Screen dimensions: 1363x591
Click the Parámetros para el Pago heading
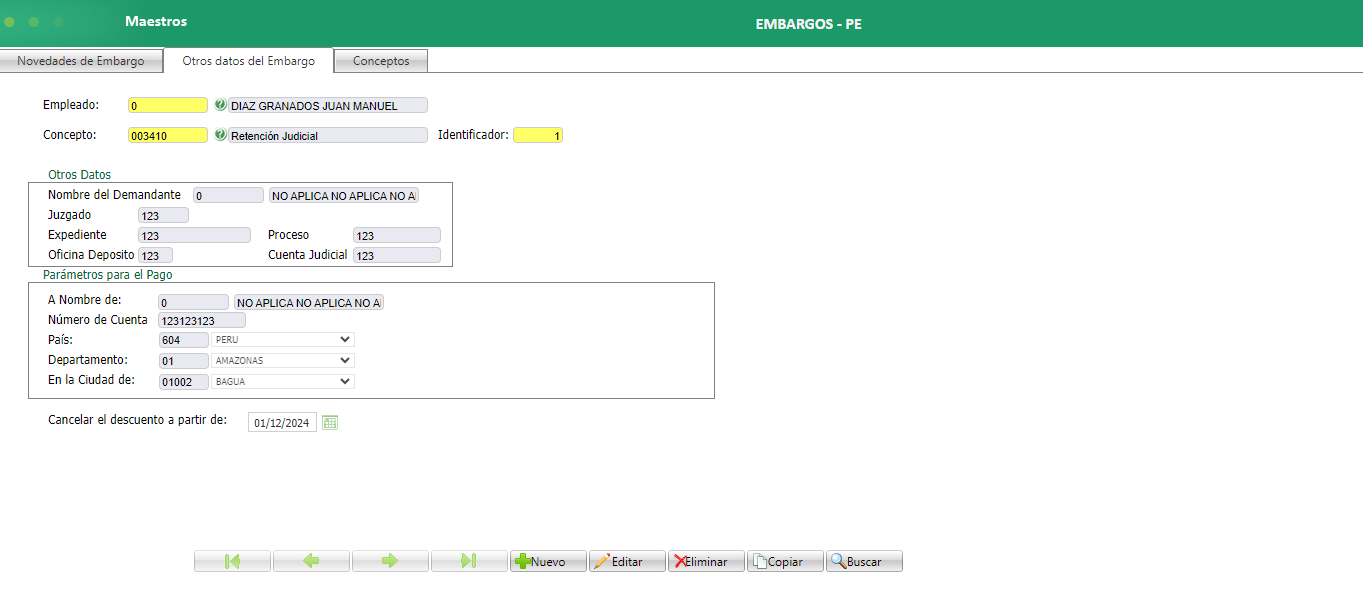(x=109, y=274)
